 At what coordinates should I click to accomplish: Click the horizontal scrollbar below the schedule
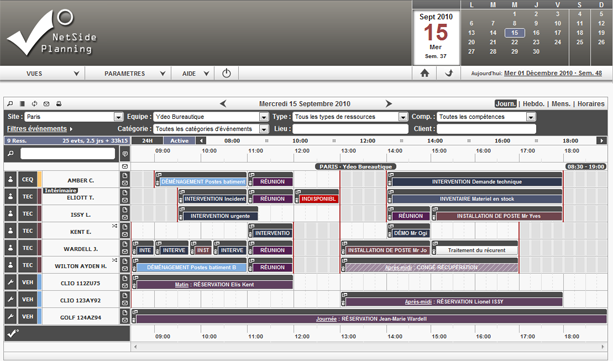point(368,347)
